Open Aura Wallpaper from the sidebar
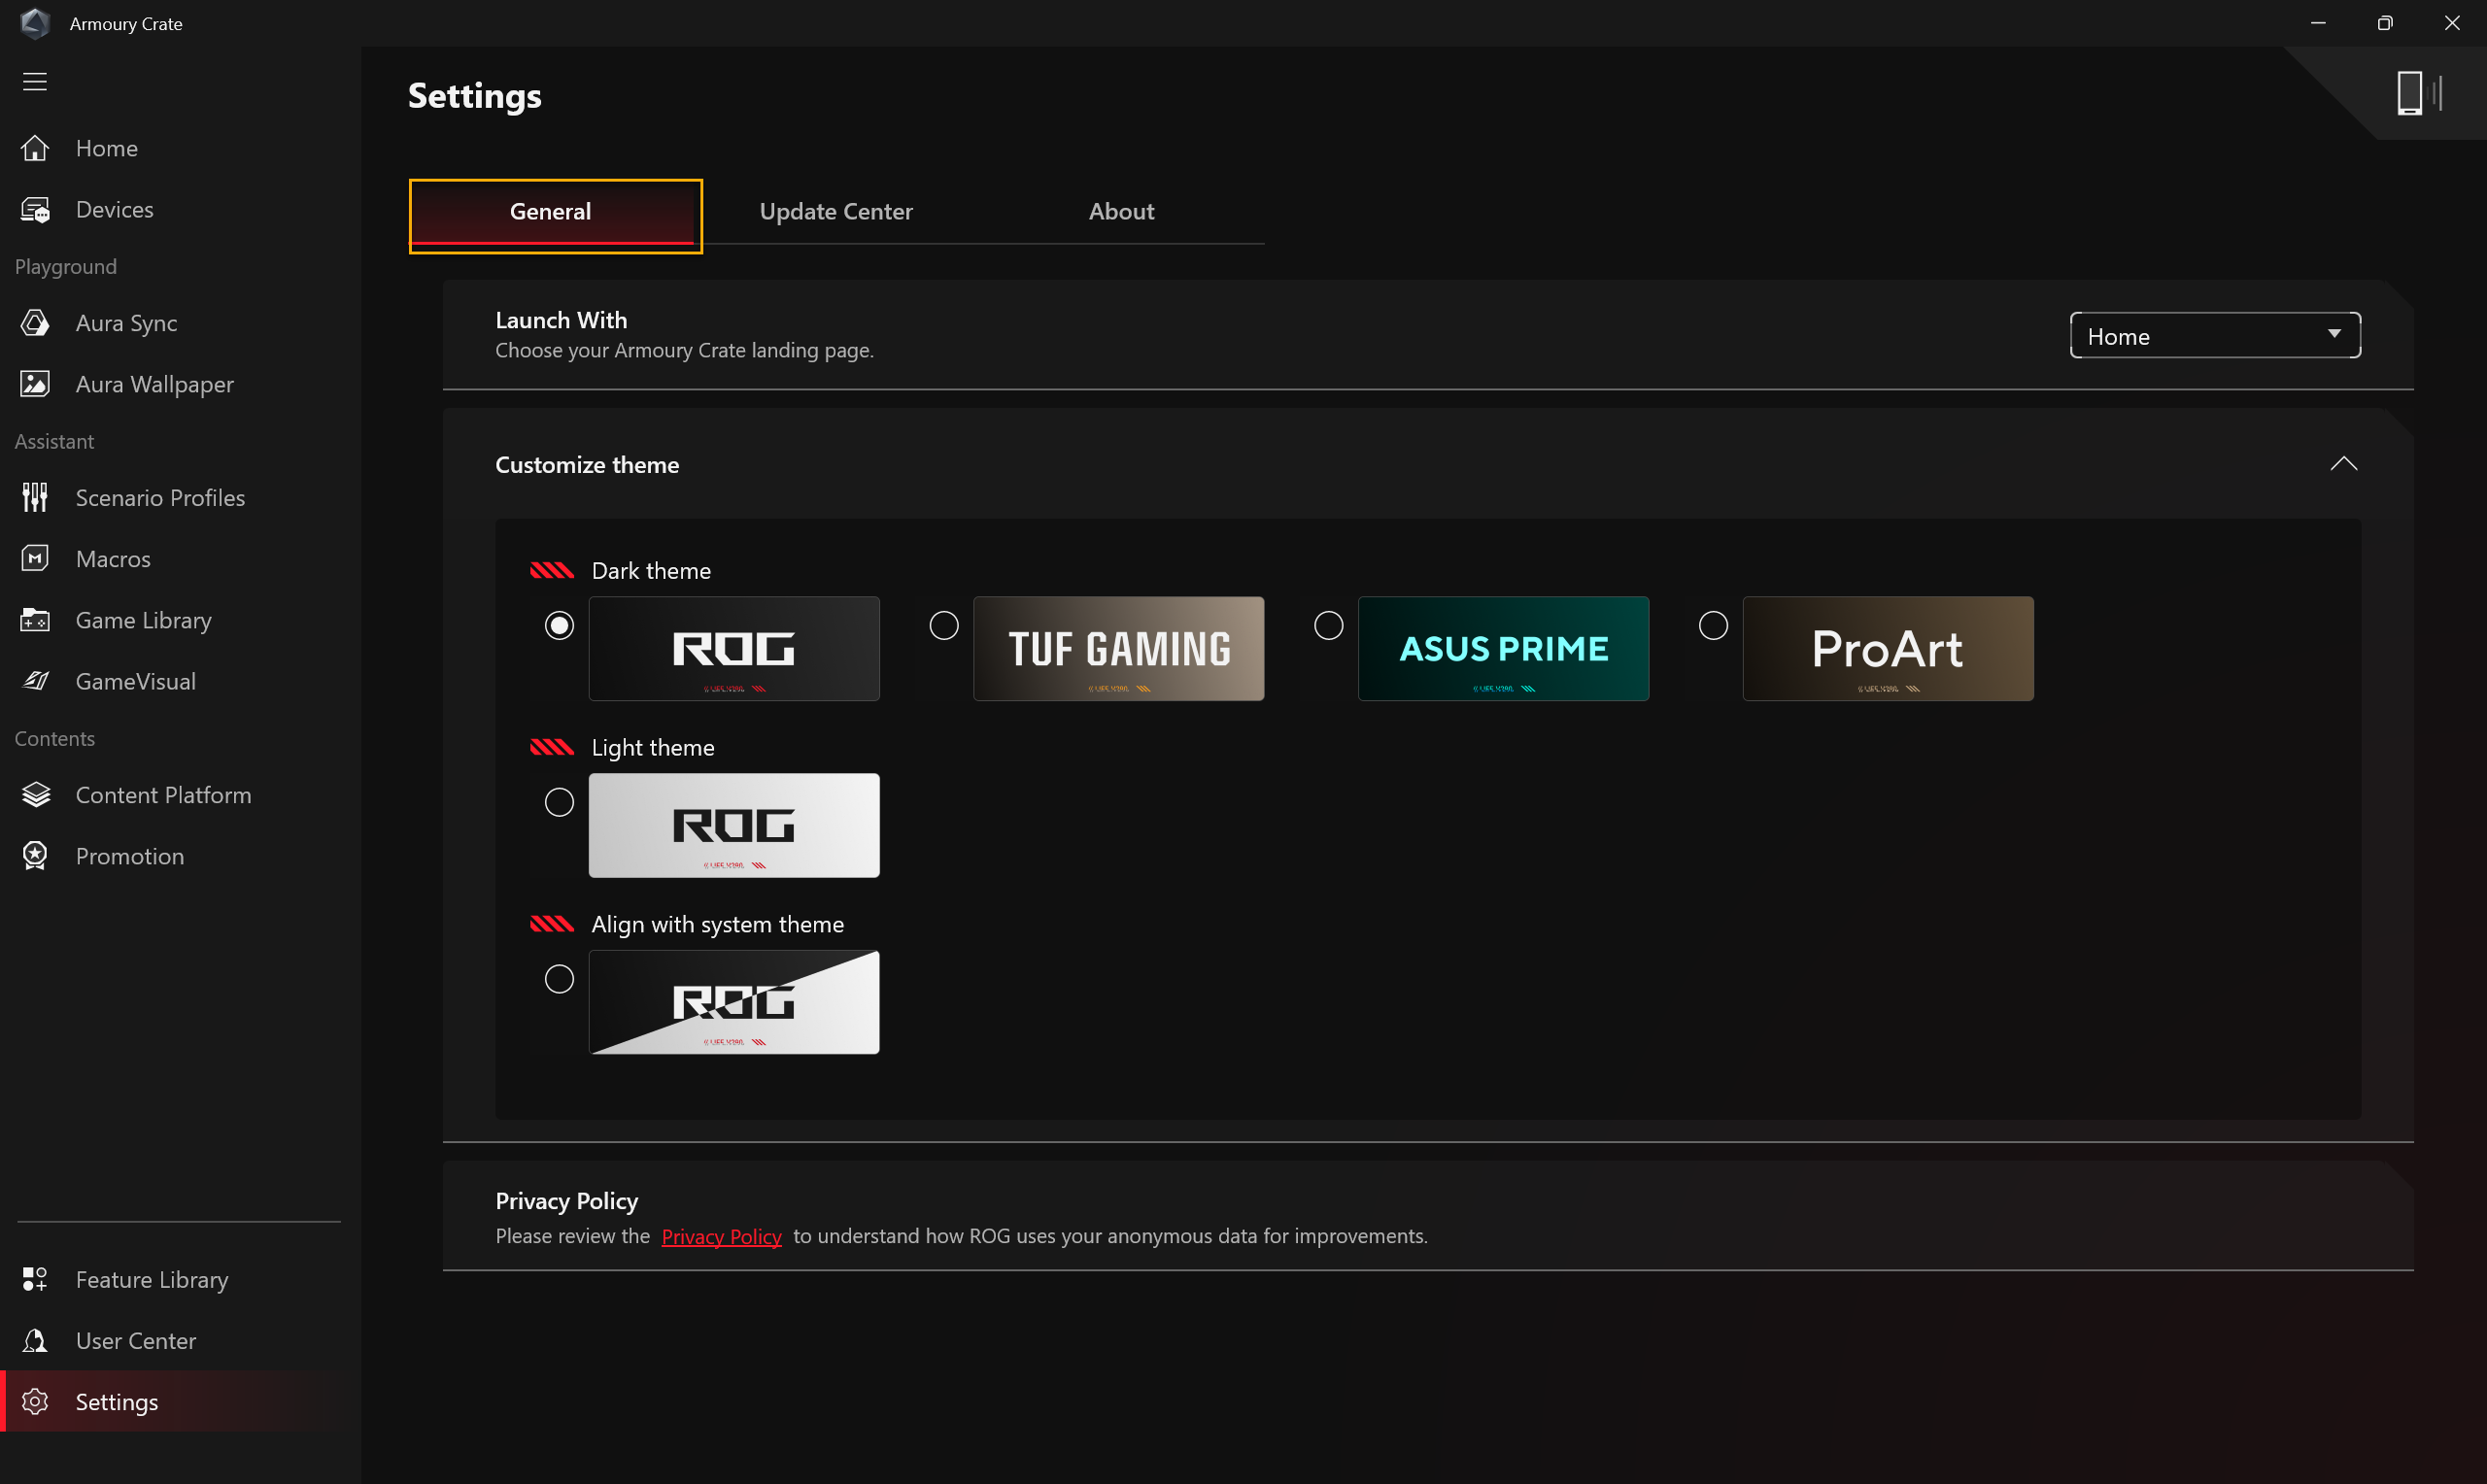The width and height of the screenshot is (2487, 1484). click(155, 384)
